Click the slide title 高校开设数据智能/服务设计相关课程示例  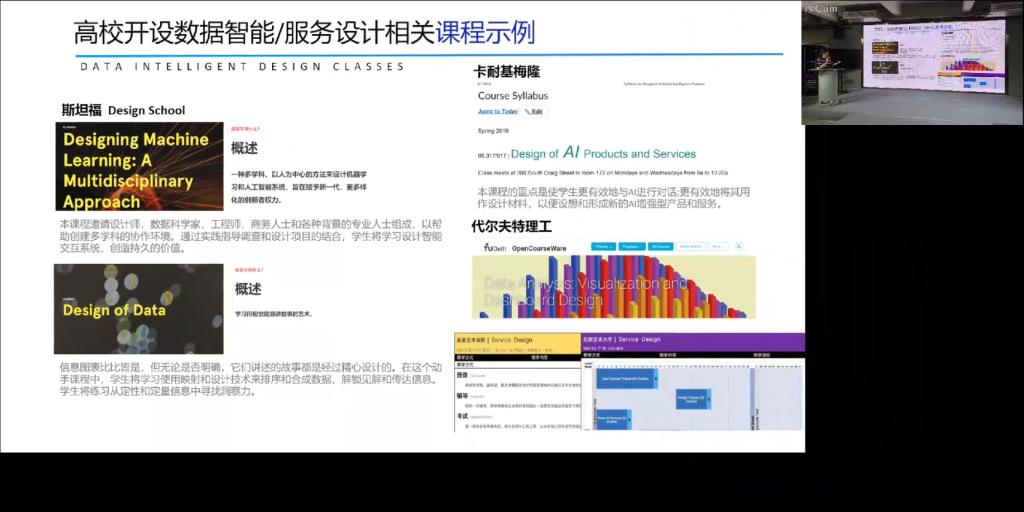[x=304, y=33]
